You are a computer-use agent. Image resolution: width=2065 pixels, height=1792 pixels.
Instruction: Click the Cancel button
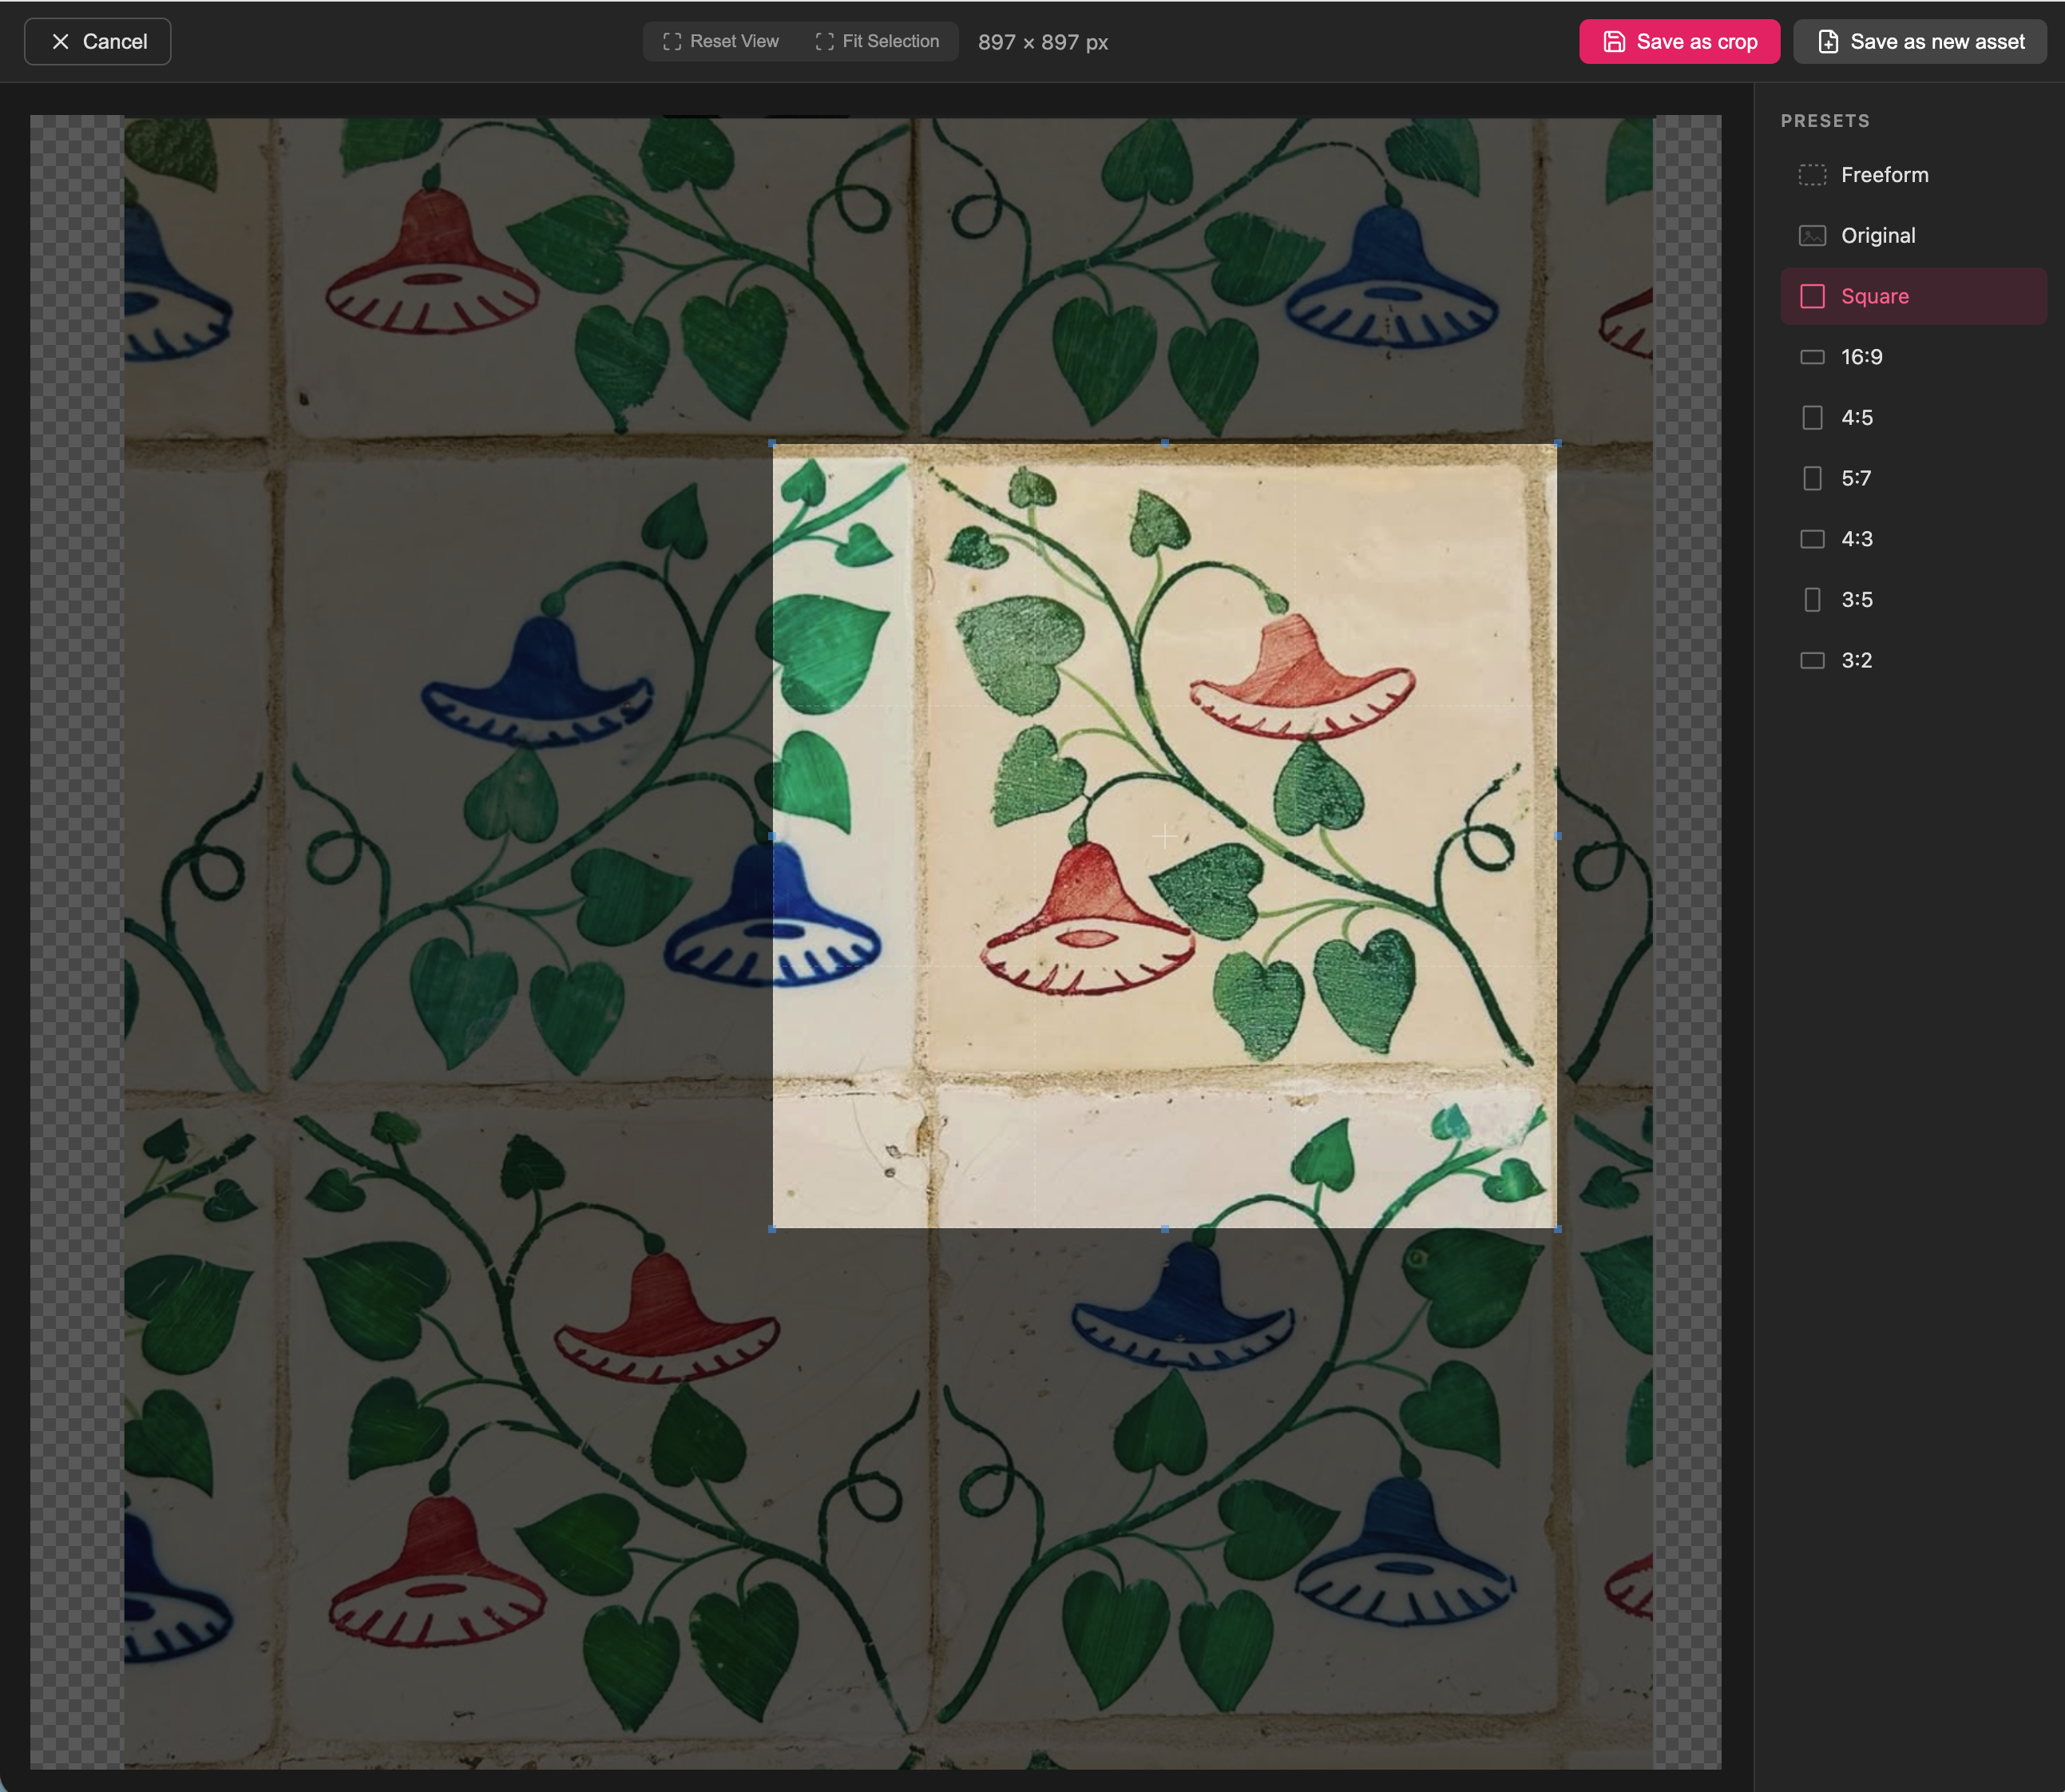coord(98,42)
